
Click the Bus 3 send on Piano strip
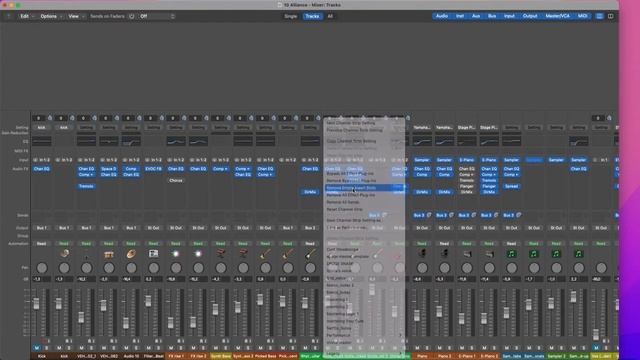pos(419,215)
